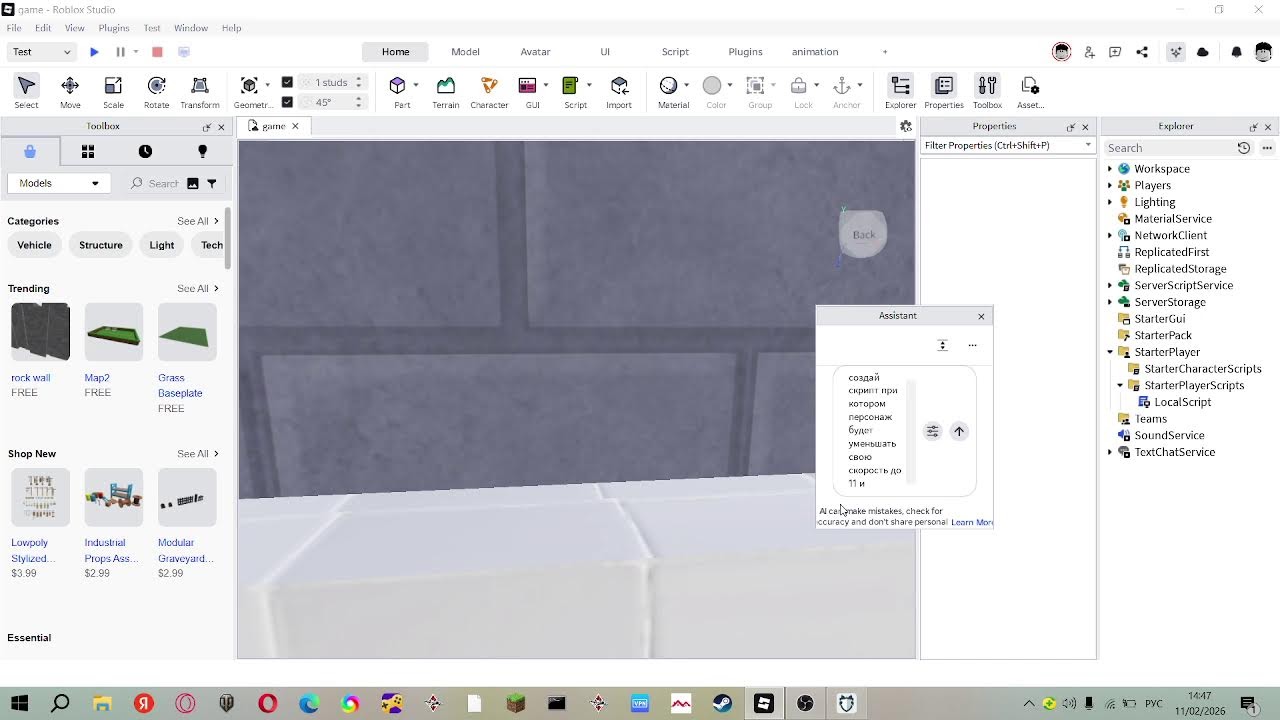Switch to the Avatar ribbon tab
Image resolution: width=1280 pixels, height=720 pixels.
click(x=535, y=52)
